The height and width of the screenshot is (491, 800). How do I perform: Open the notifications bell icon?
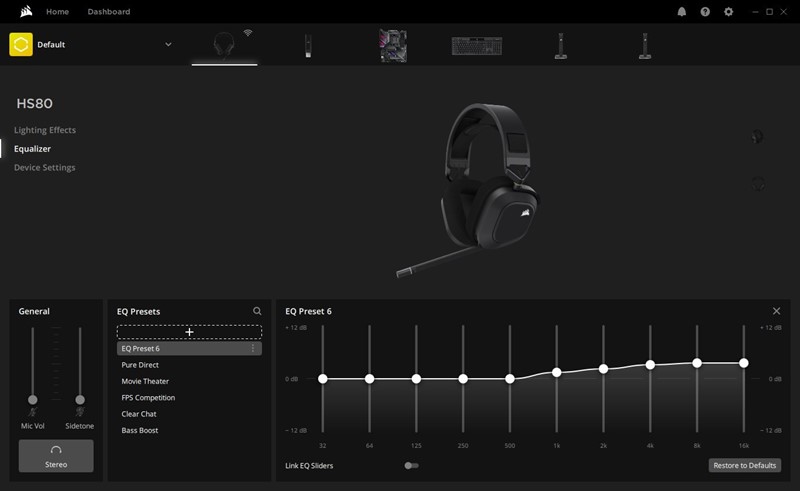682,12
